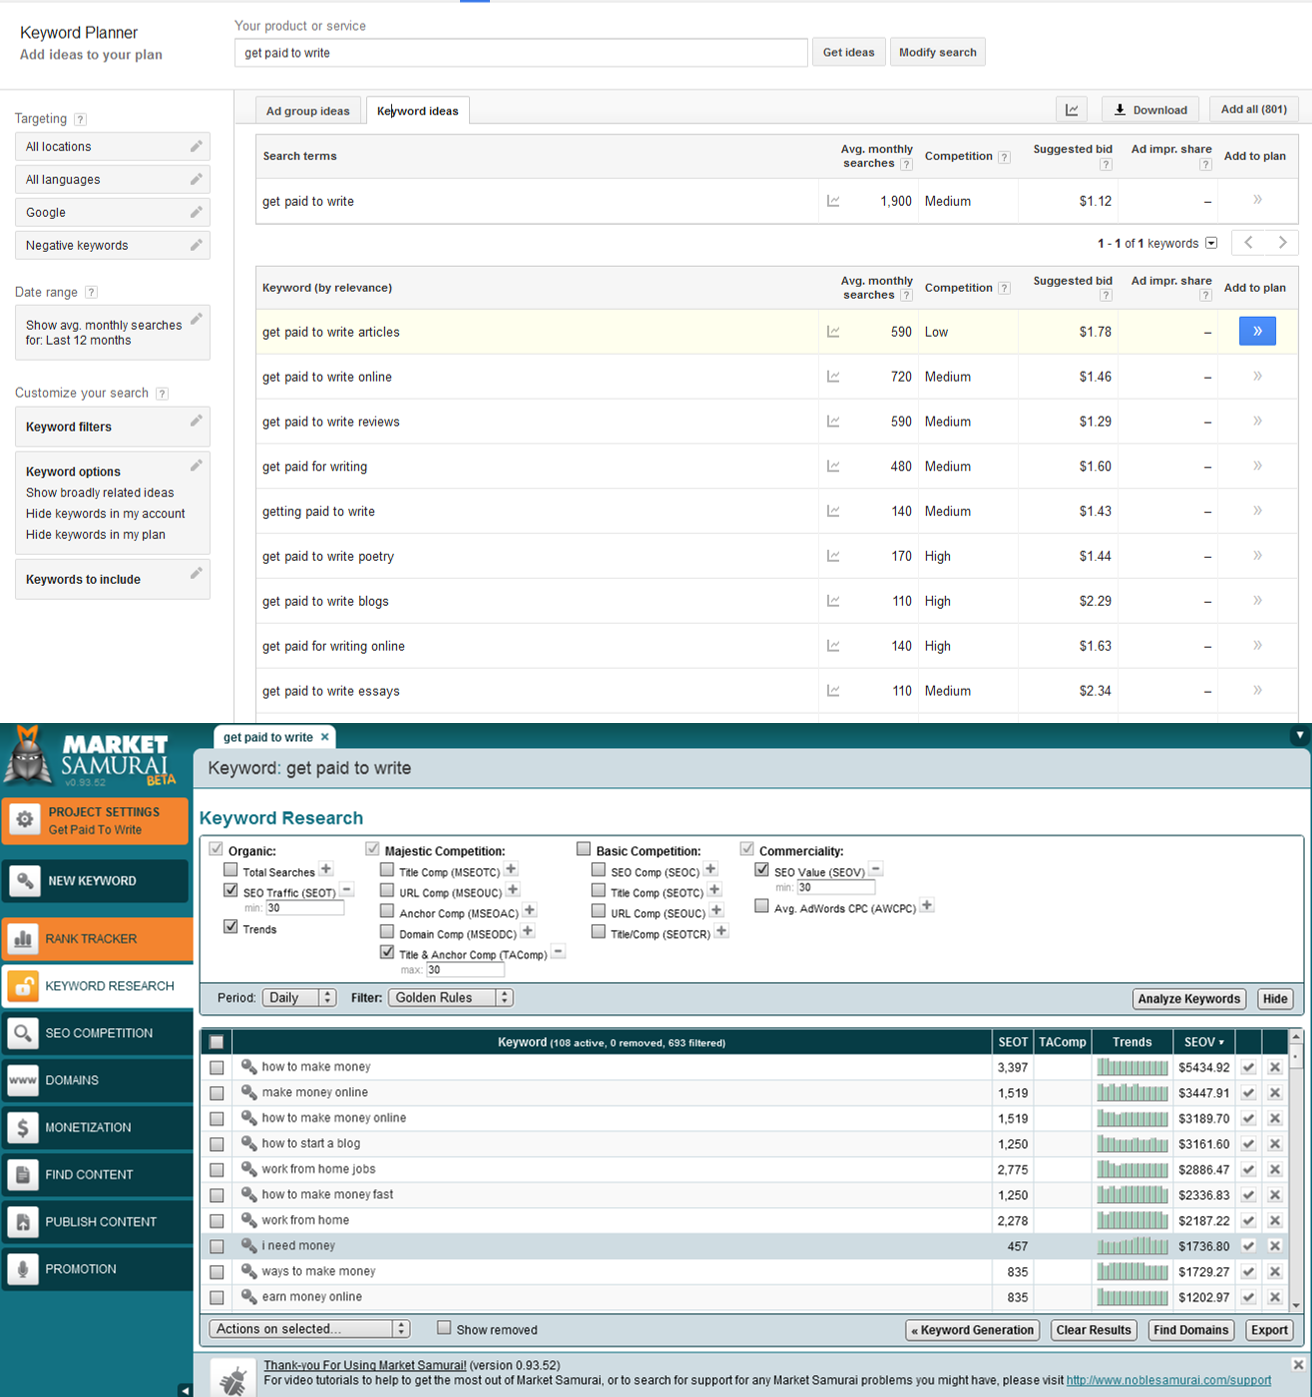Click the chart view icon beside Download
The image size is (1312, 1397).
pos(1072,110)
